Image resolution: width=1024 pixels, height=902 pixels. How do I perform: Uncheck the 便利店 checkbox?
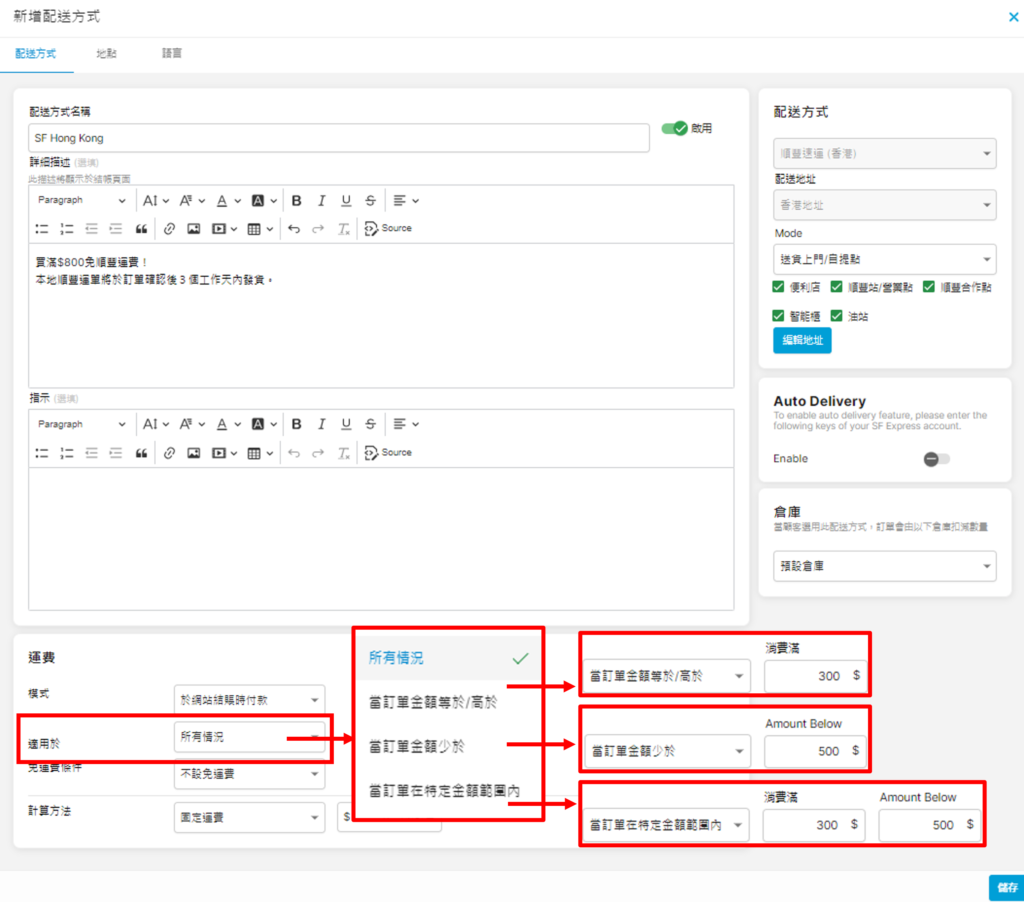[779, 287]
